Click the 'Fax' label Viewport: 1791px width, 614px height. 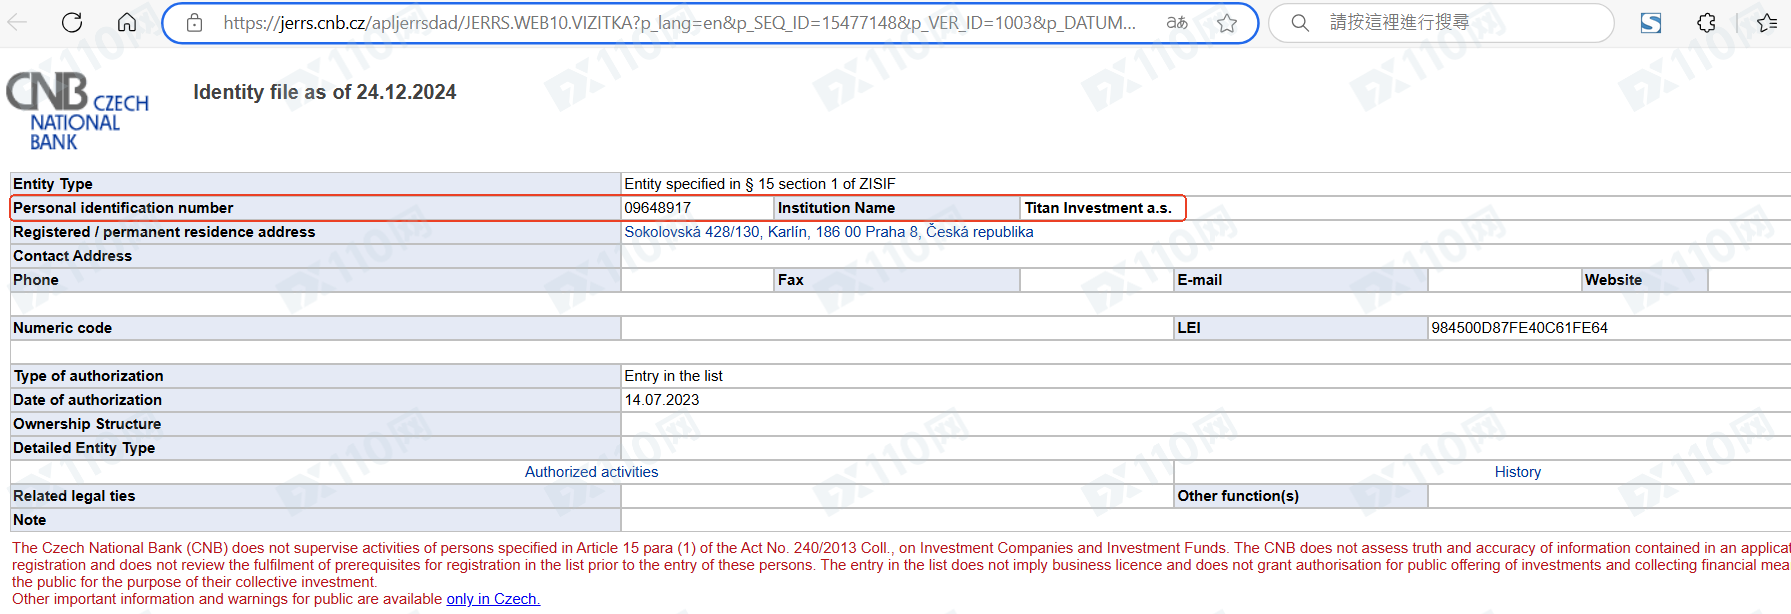click(x=791, y=280)
